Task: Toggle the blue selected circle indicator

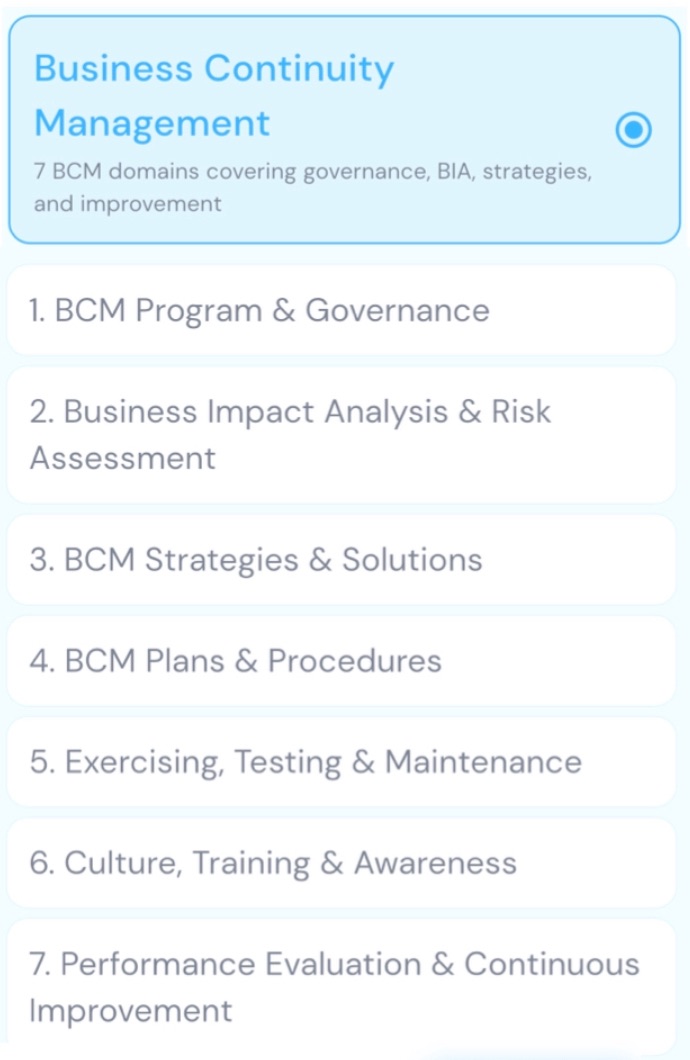Action: click(x=633, y=129)
